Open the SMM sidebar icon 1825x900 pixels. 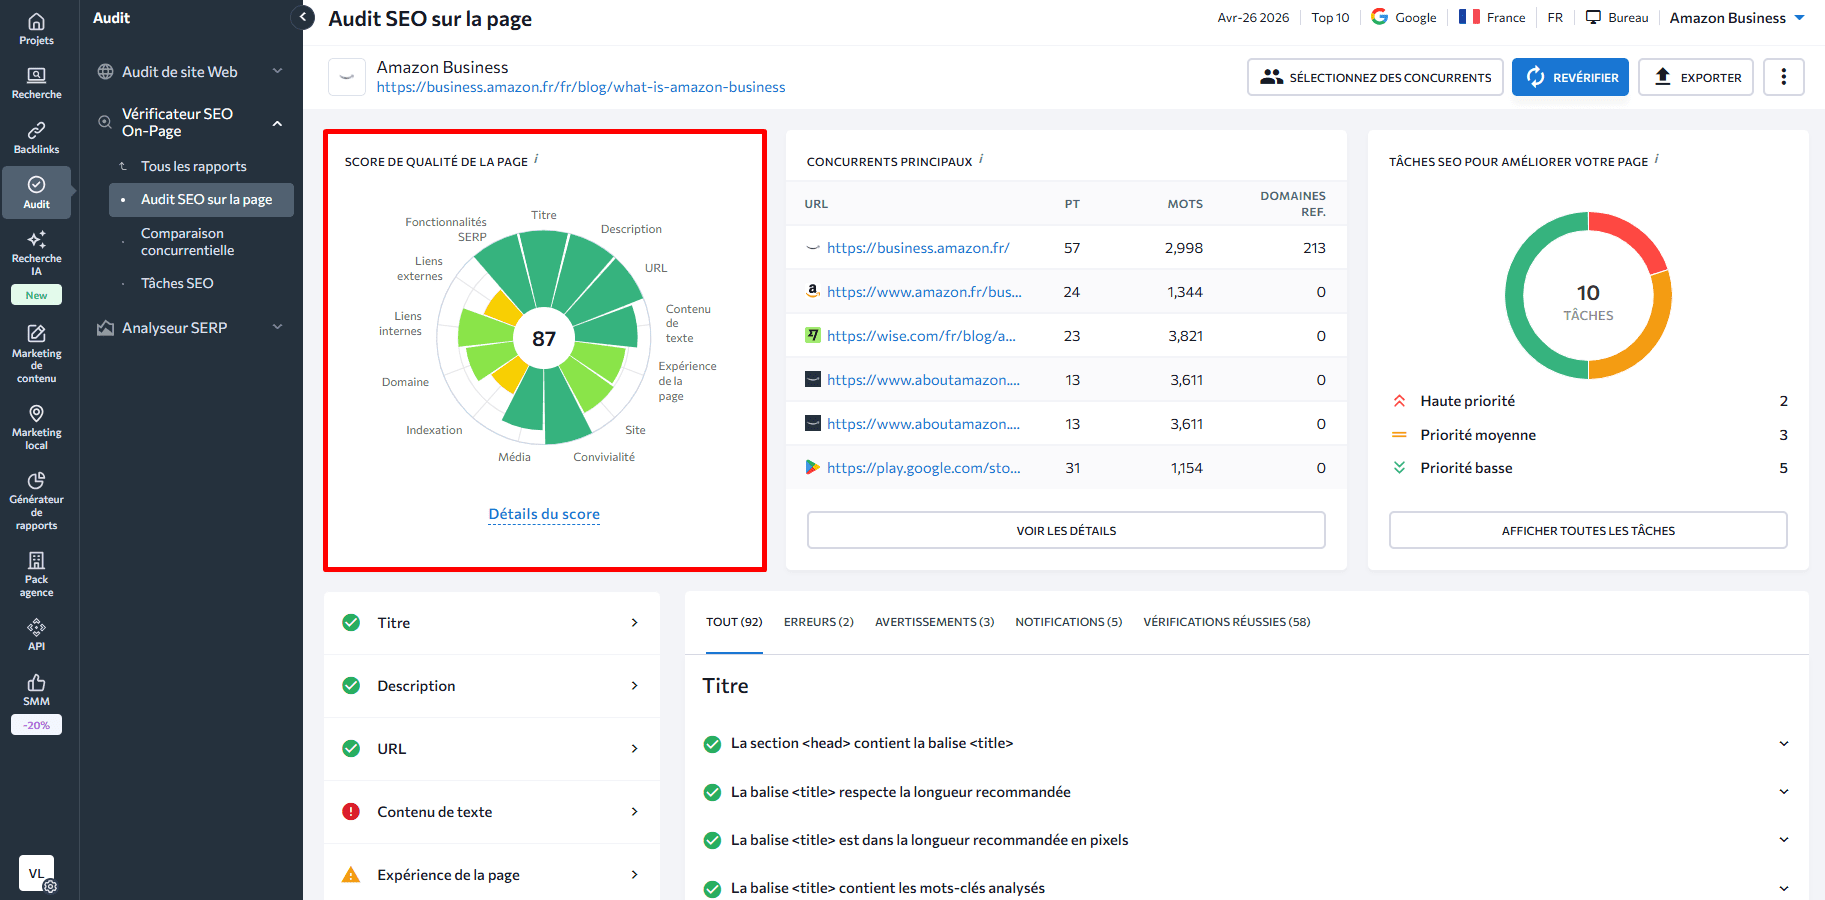[x=36, y=690]
